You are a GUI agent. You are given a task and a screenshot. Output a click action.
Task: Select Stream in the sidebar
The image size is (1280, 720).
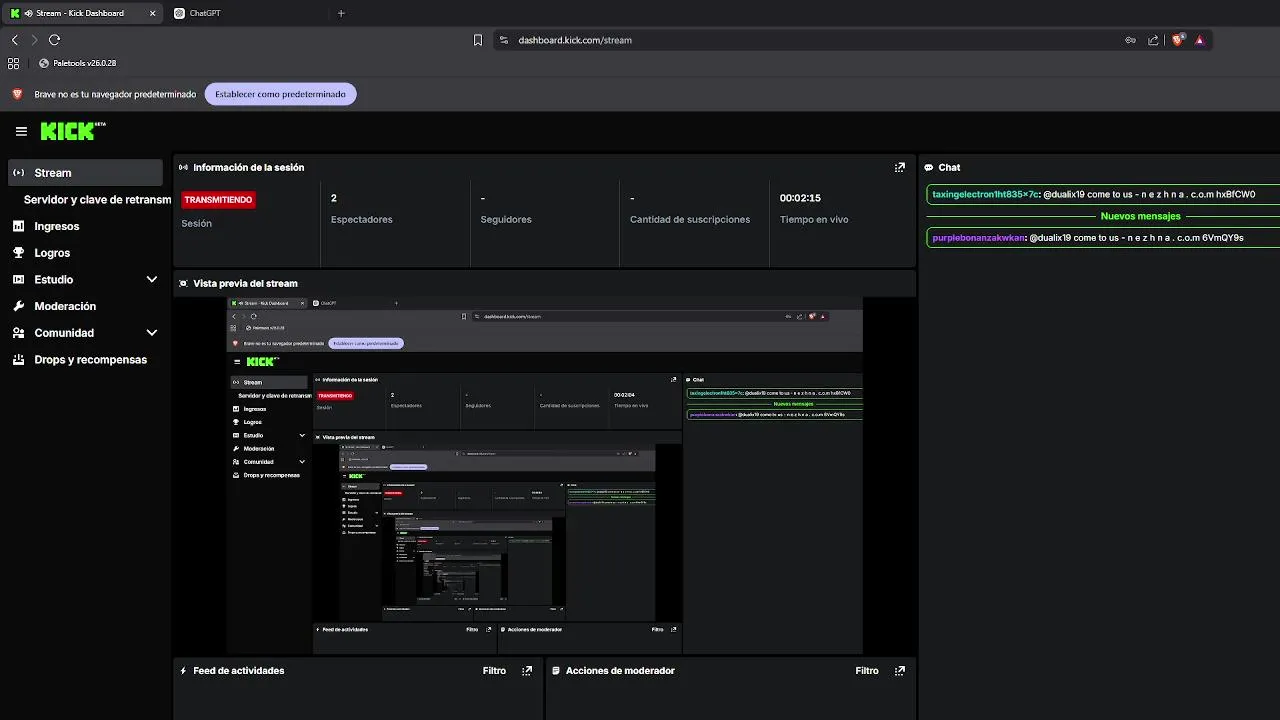(85, 173)
